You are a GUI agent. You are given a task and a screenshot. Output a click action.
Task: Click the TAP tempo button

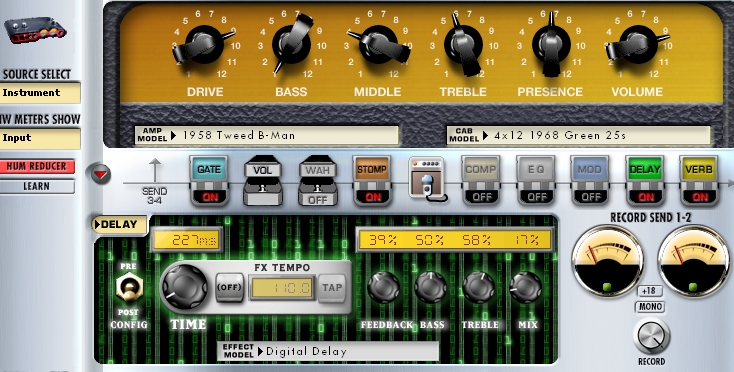332,287
